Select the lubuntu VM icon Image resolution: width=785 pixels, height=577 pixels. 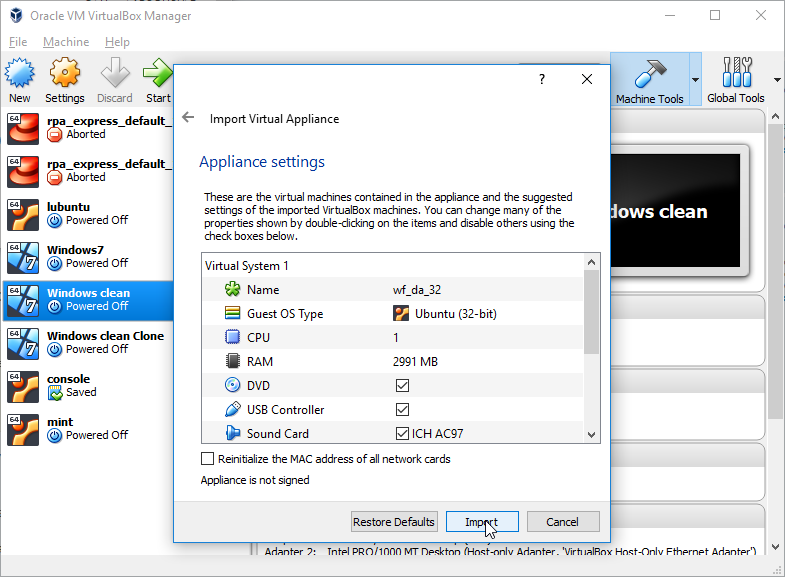click(x=23, y=215)
